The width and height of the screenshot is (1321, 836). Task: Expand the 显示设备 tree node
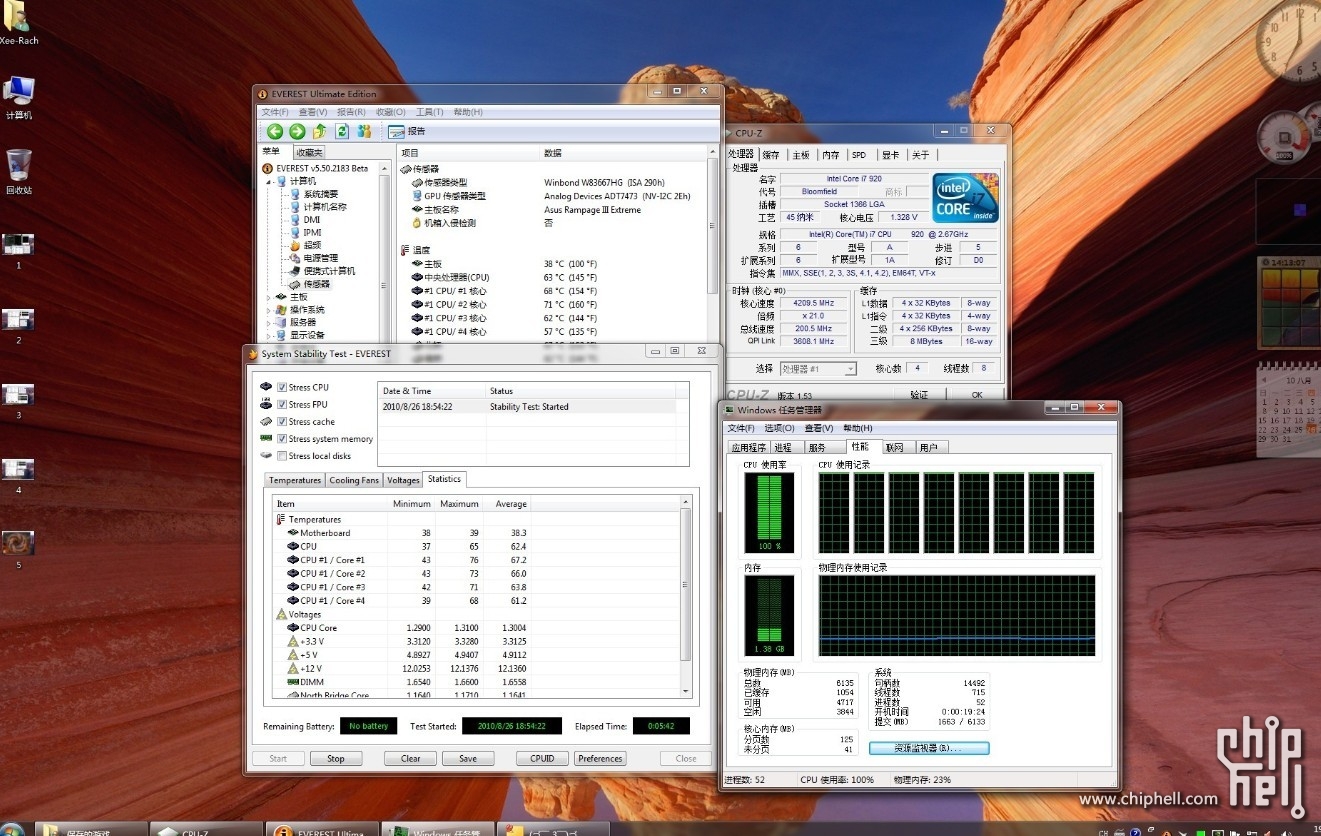269,336
